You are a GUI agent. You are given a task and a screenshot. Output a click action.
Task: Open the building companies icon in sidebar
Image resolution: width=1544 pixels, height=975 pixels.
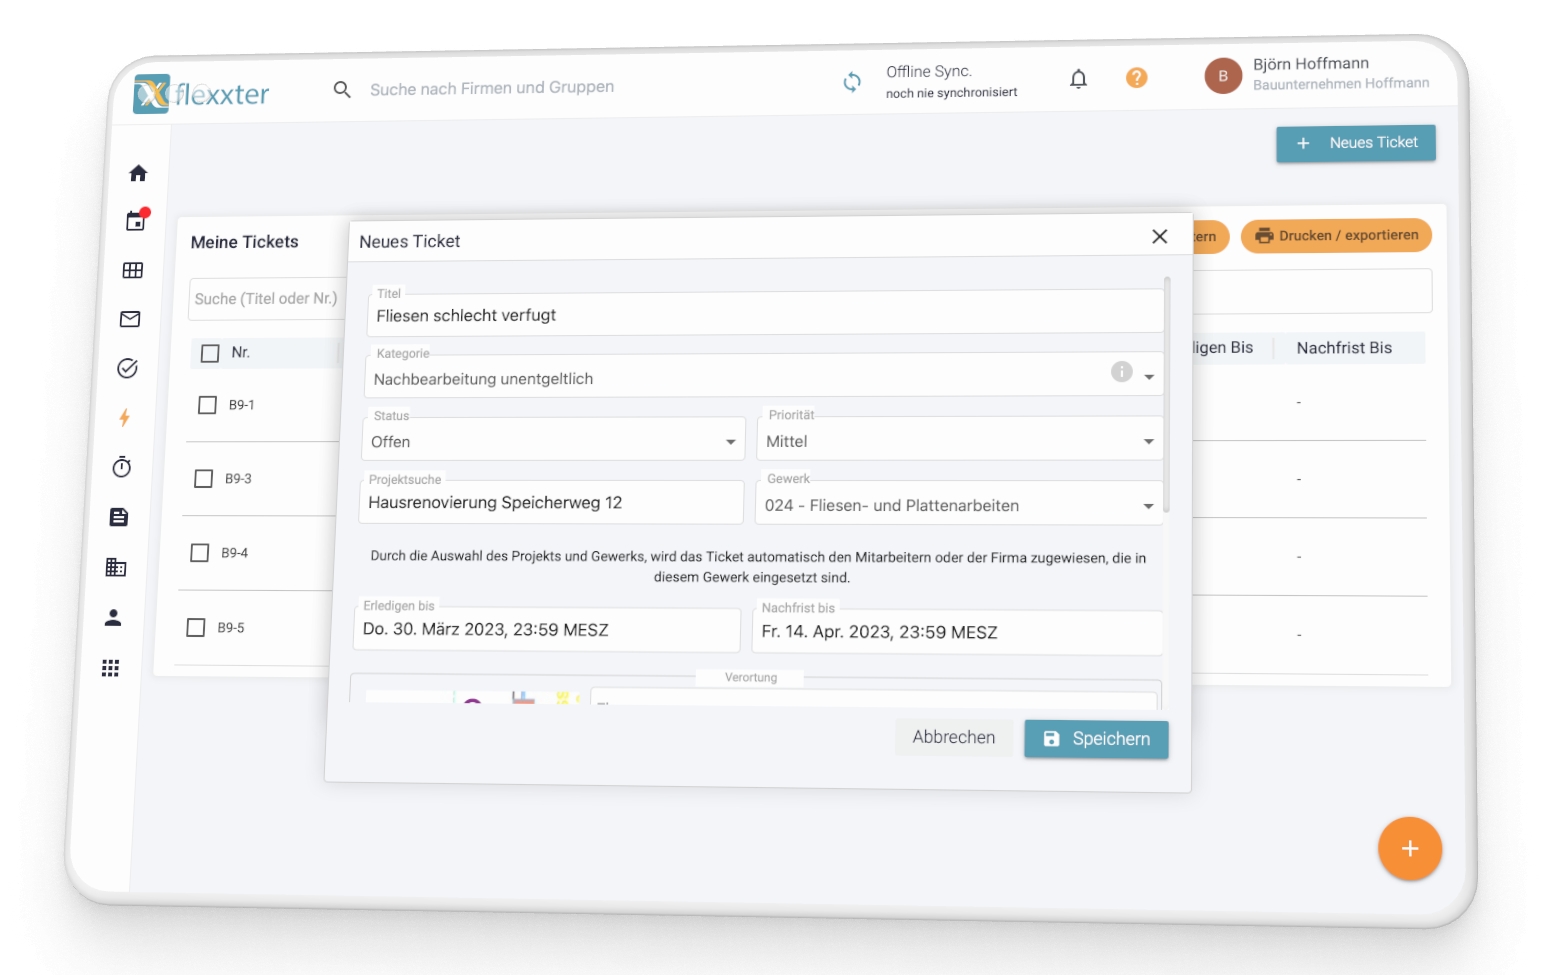(x=116, y=567)
